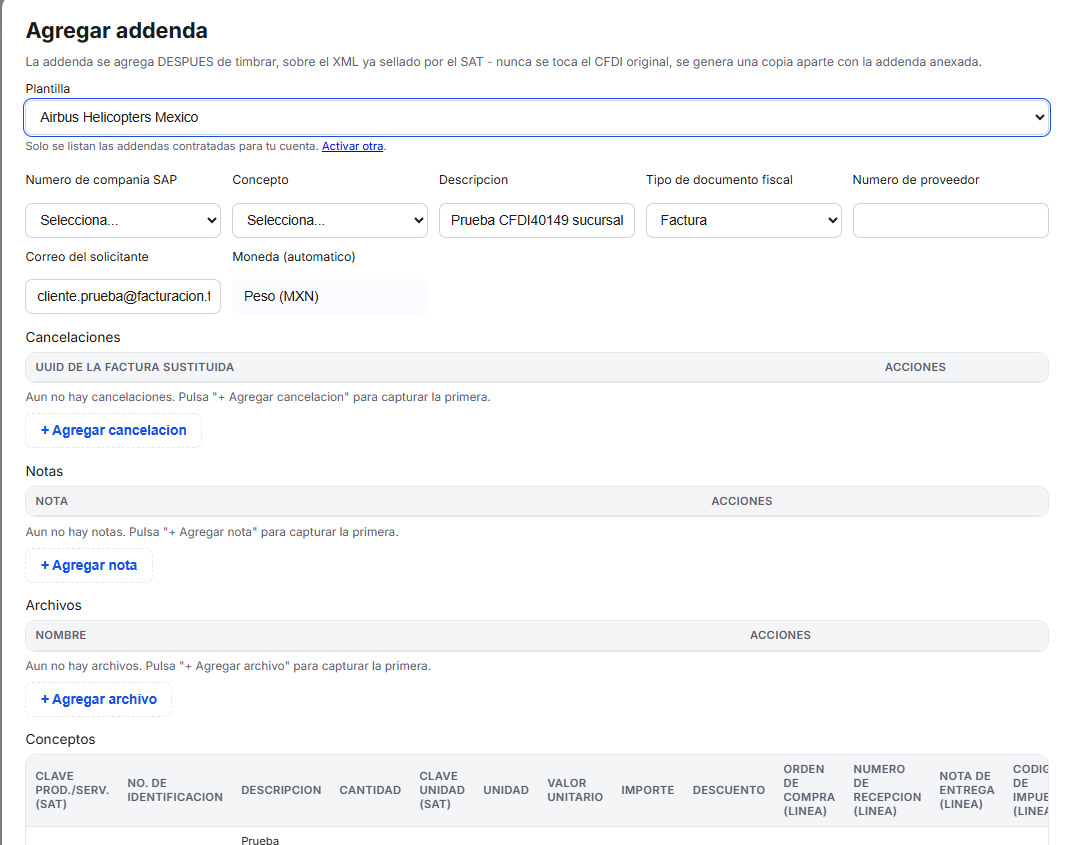
Task: Click the 'Cancelaciones' section title
Action: (x=73, y=337)
